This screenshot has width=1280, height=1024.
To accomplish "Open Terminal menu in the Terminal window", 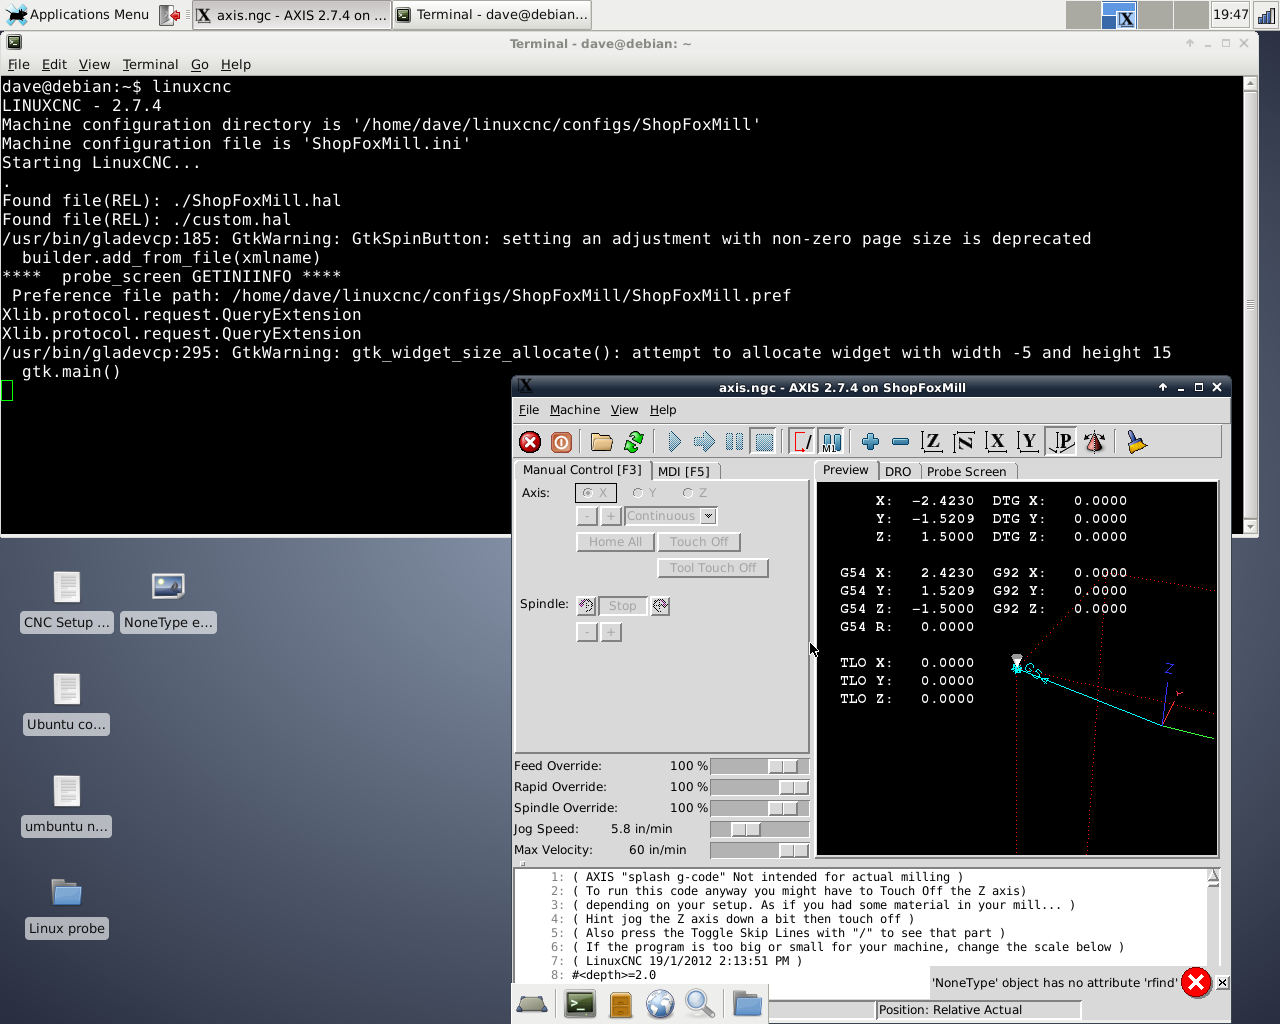I will click(150, 64).
